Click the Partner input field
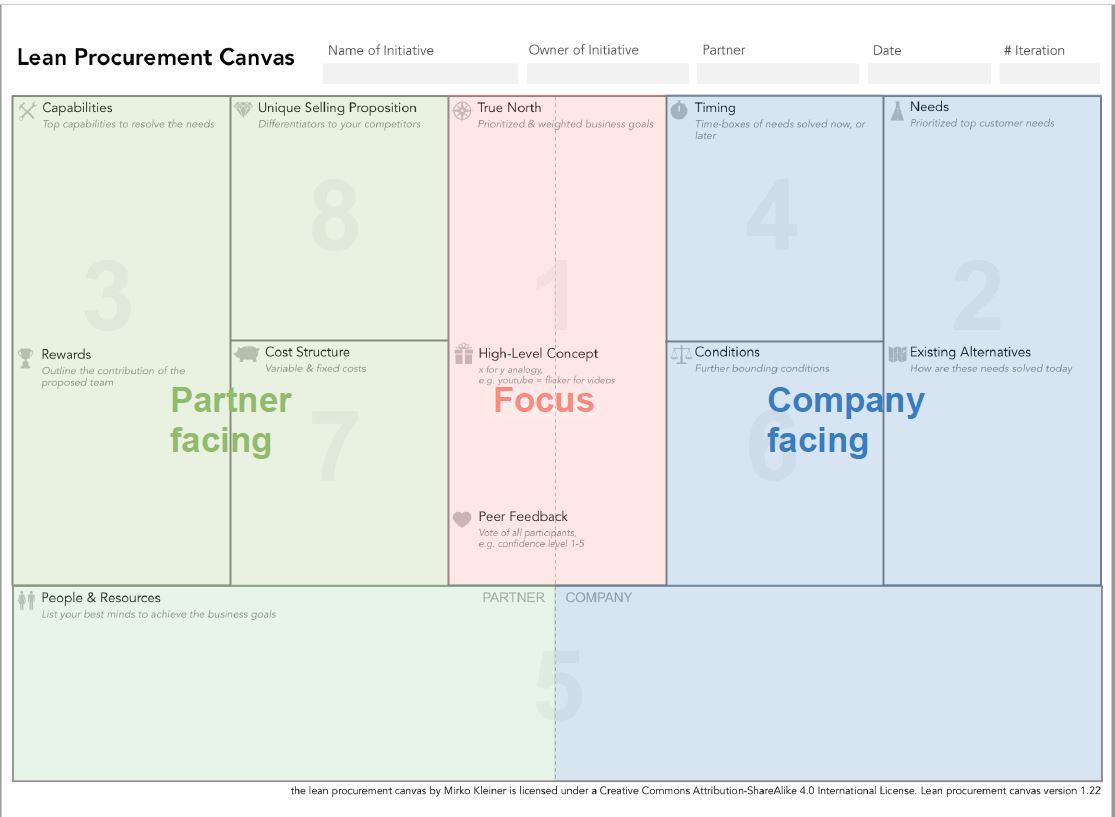 coord(777,74)
